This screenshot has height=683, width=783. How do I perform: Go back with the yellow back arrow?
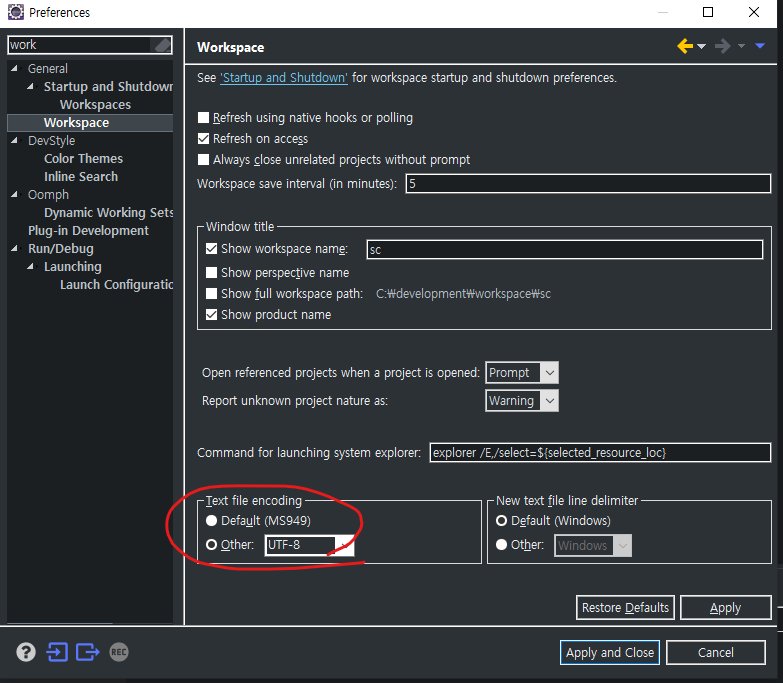685,46
